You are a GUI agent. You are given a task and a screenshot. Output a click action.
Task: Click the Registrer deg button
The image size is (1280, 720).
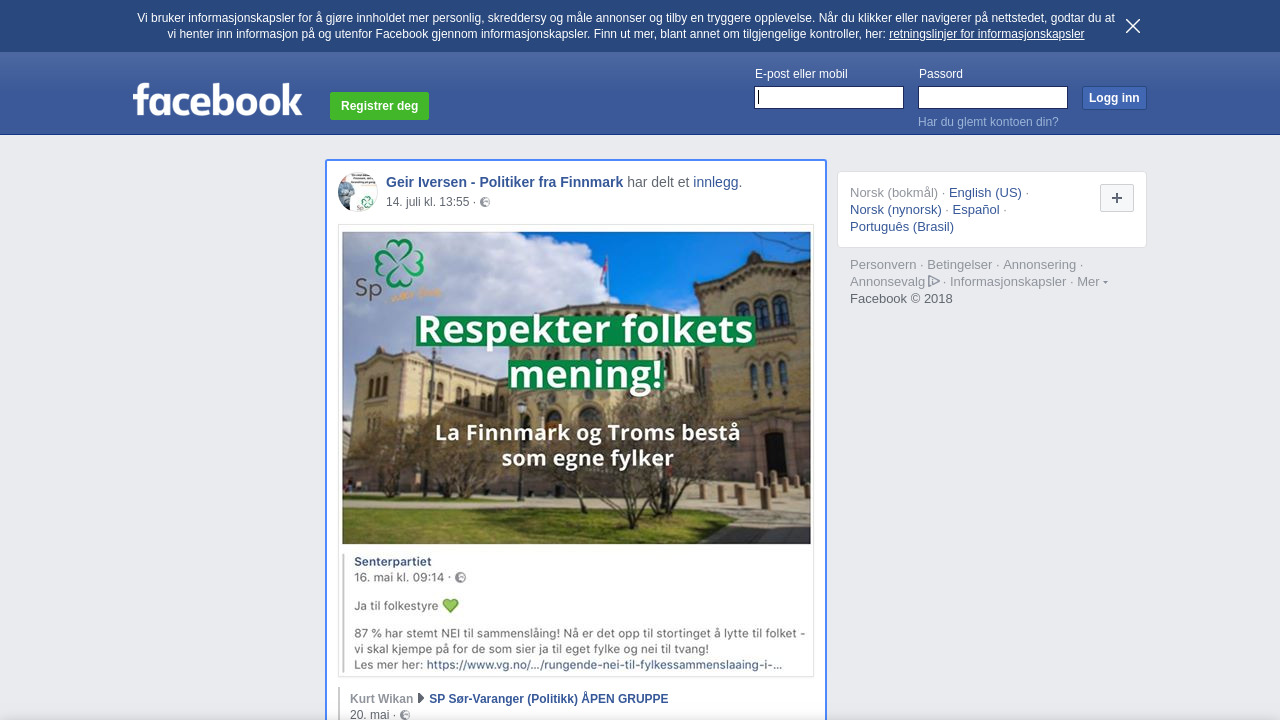point(379,106)
